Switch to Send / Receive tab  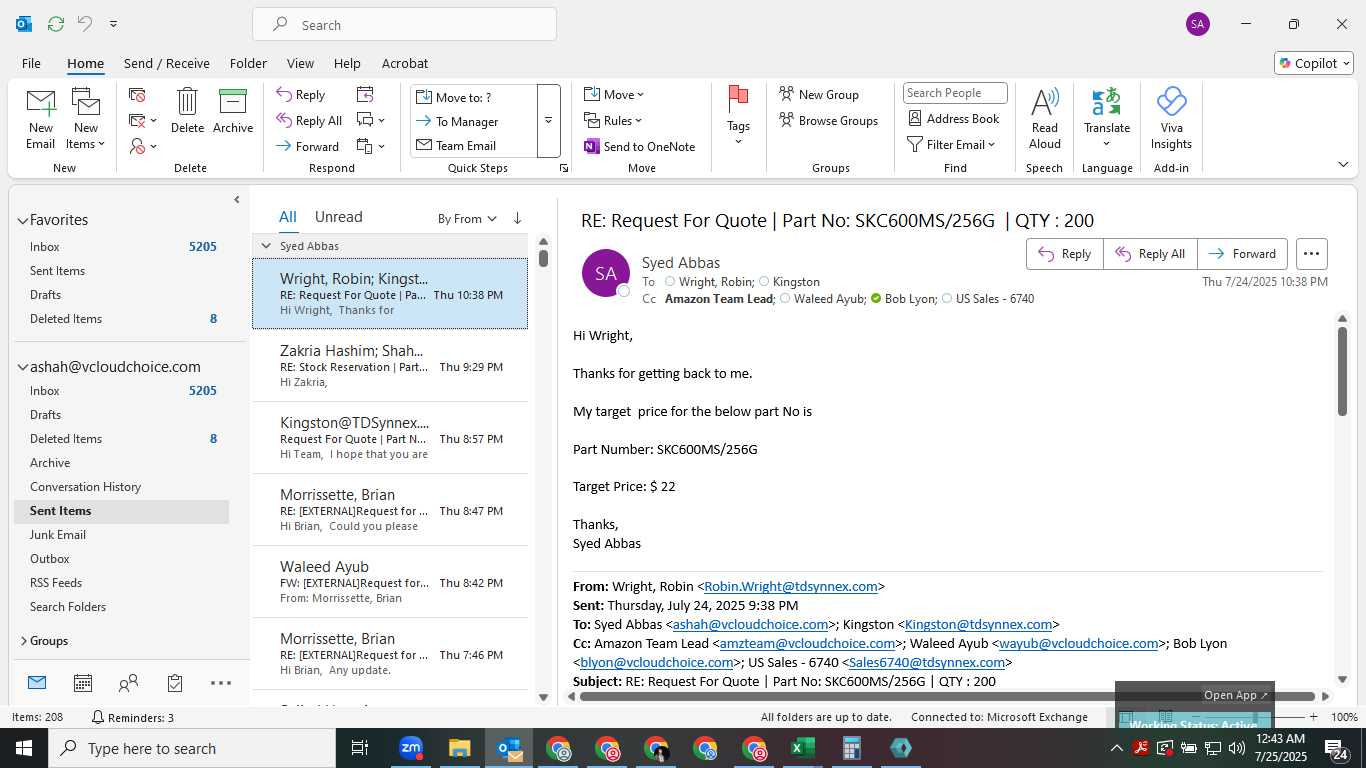pyautogui.click(x=167, y=63)
